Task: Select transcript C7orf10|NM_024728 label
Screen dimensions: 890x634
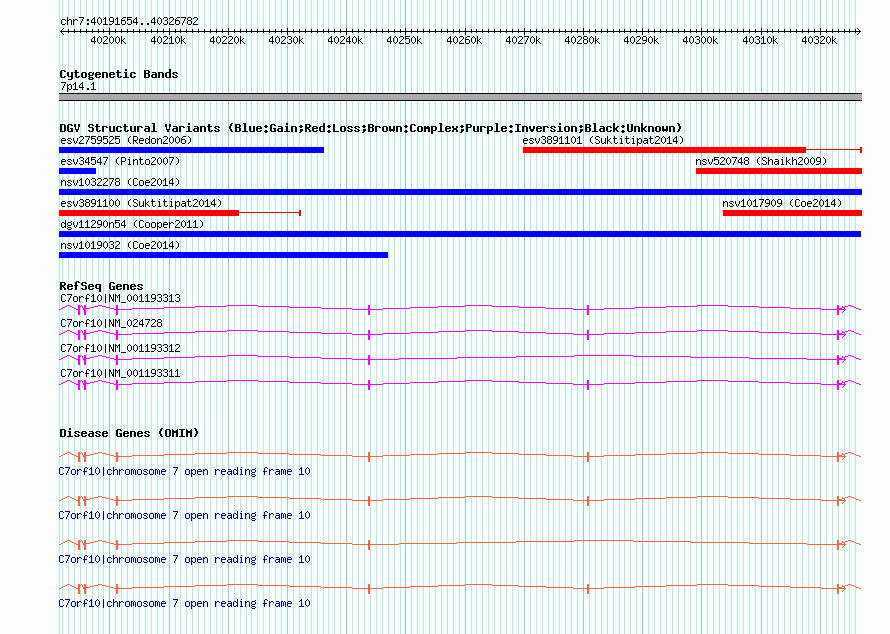Action: tap(111, 324)
